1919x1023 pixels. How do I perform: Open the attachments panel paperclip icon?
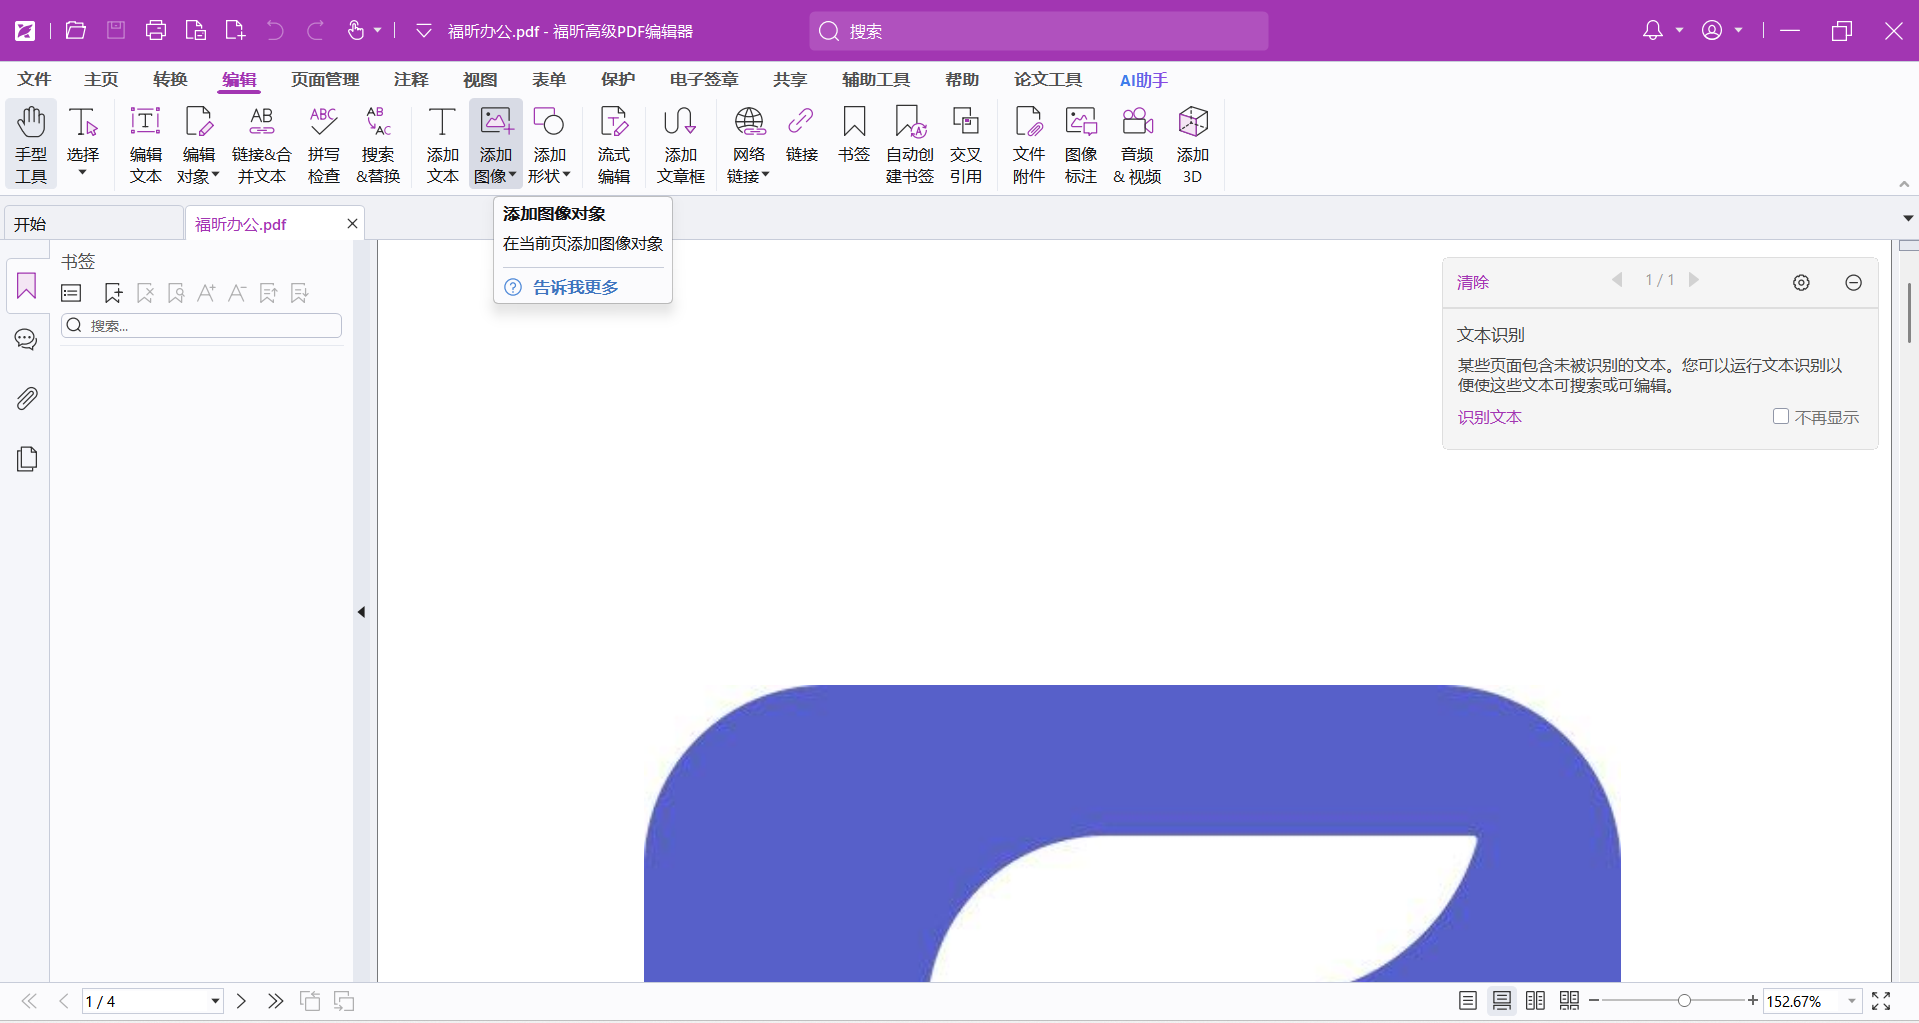(27, 399)
